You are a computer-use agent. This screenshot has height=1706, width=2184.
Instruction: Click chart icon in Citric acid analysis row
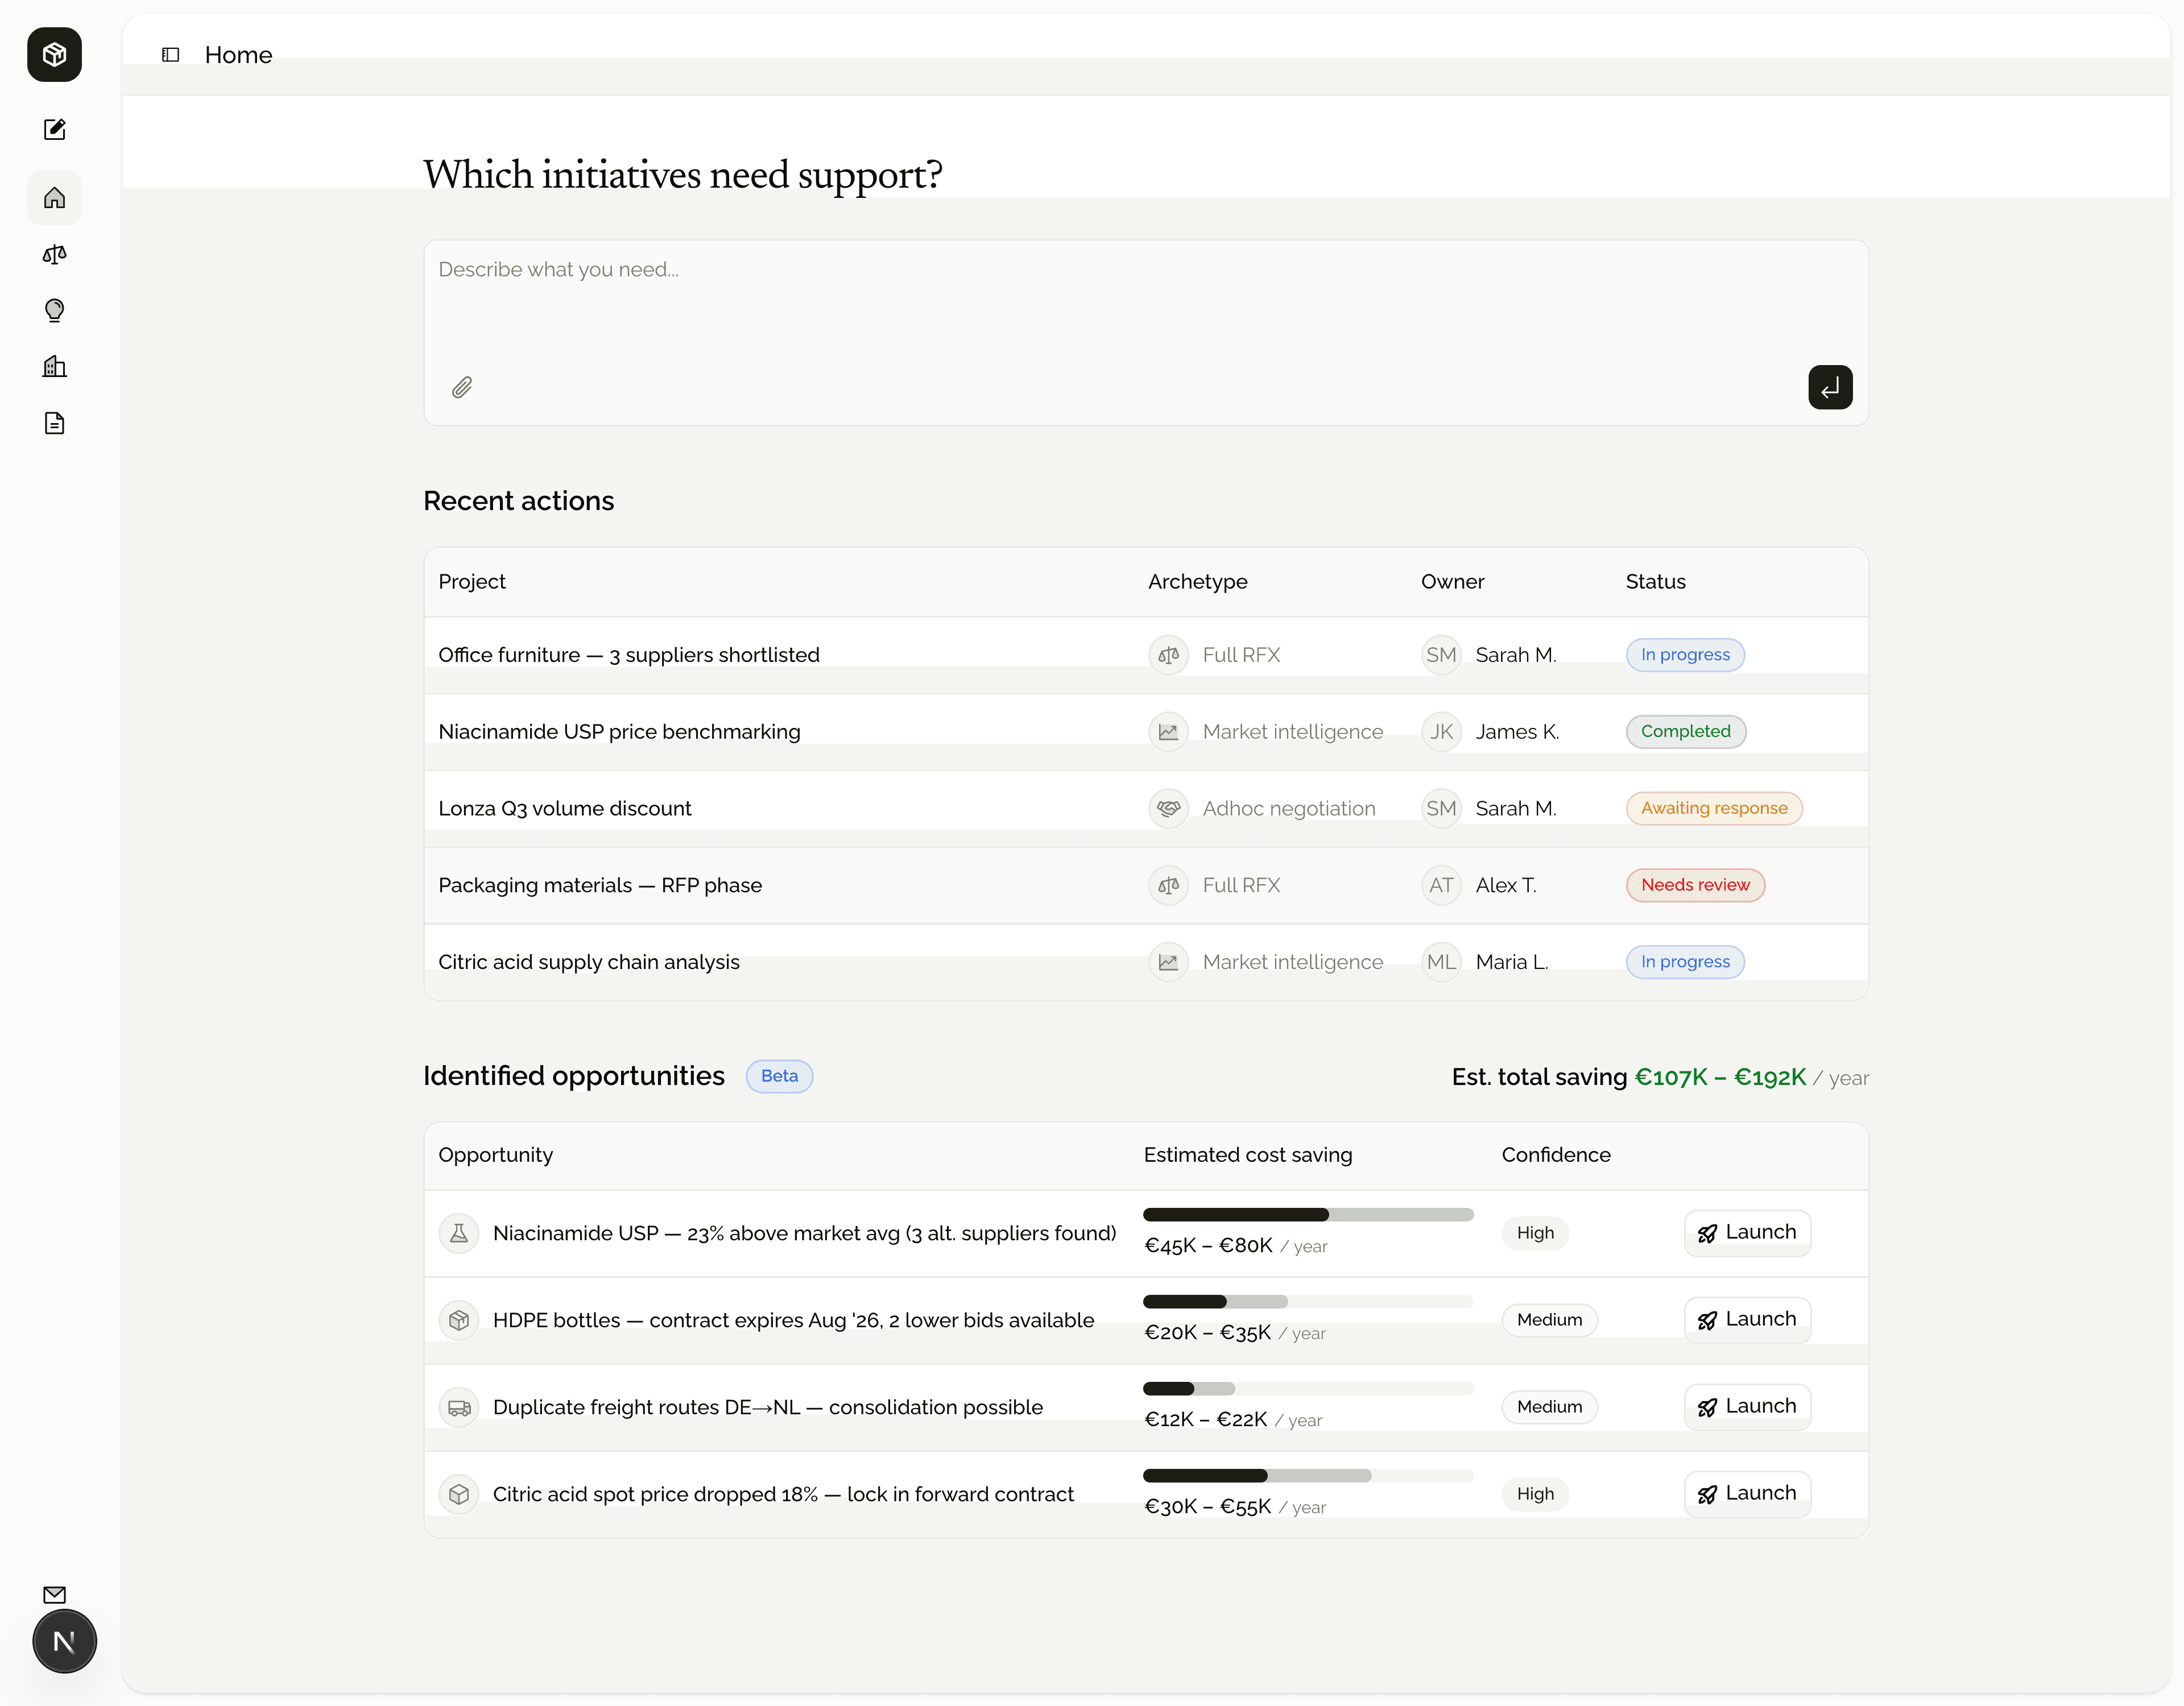(1168, 962)
